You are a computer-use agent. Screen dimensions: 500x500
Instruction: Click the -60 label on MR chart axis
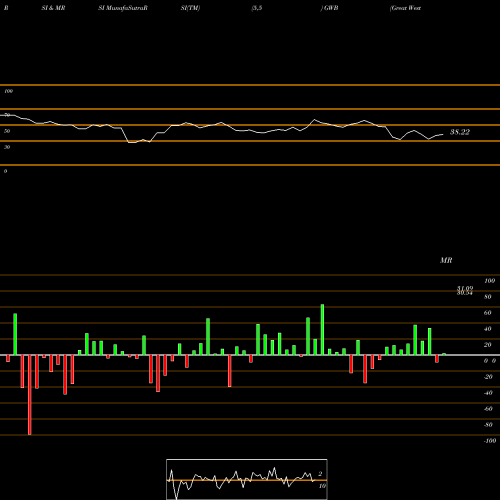488,409
